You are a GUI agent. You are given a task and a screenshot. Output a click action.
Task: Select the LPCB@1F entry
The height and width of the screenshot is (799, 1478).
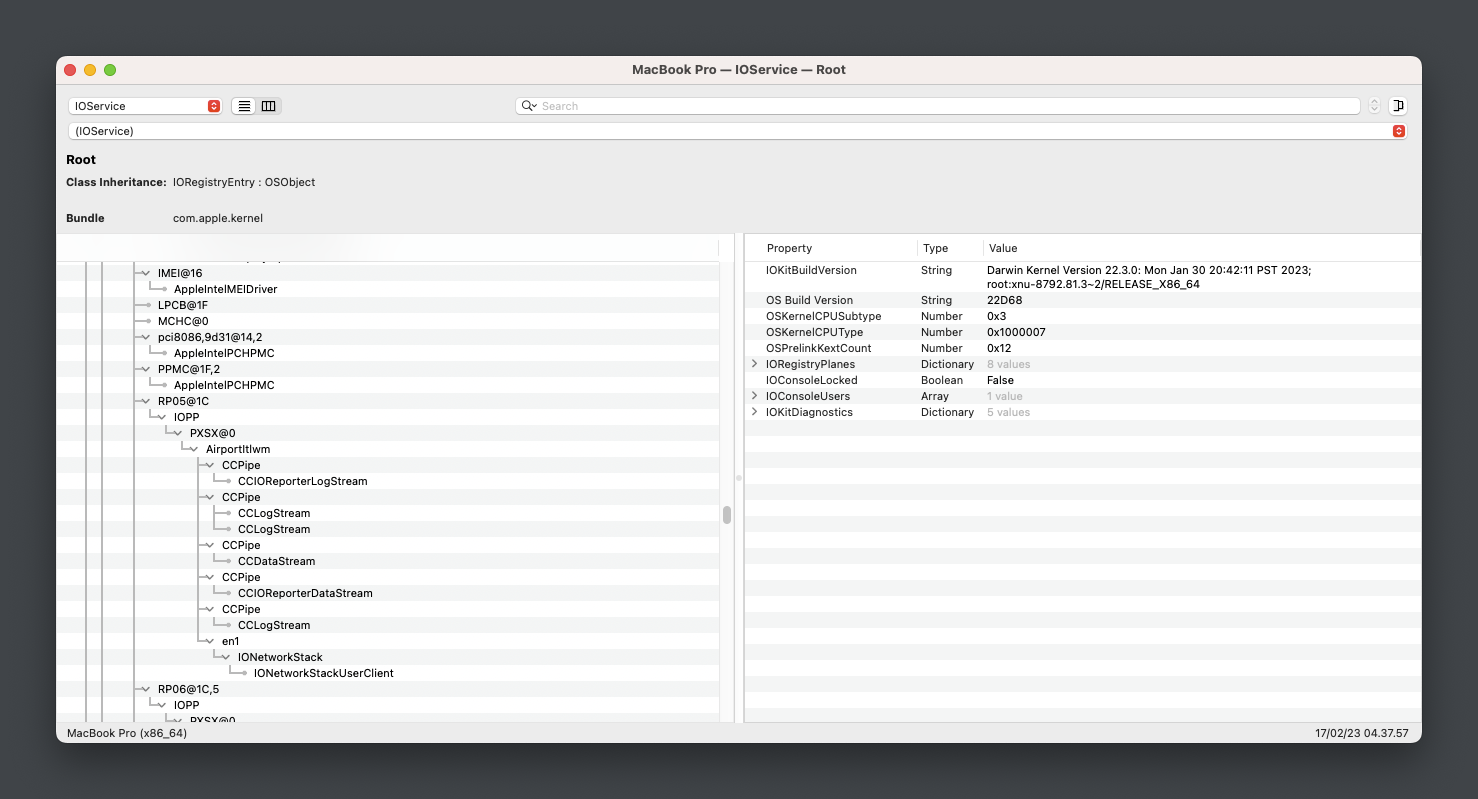point(183,305)
